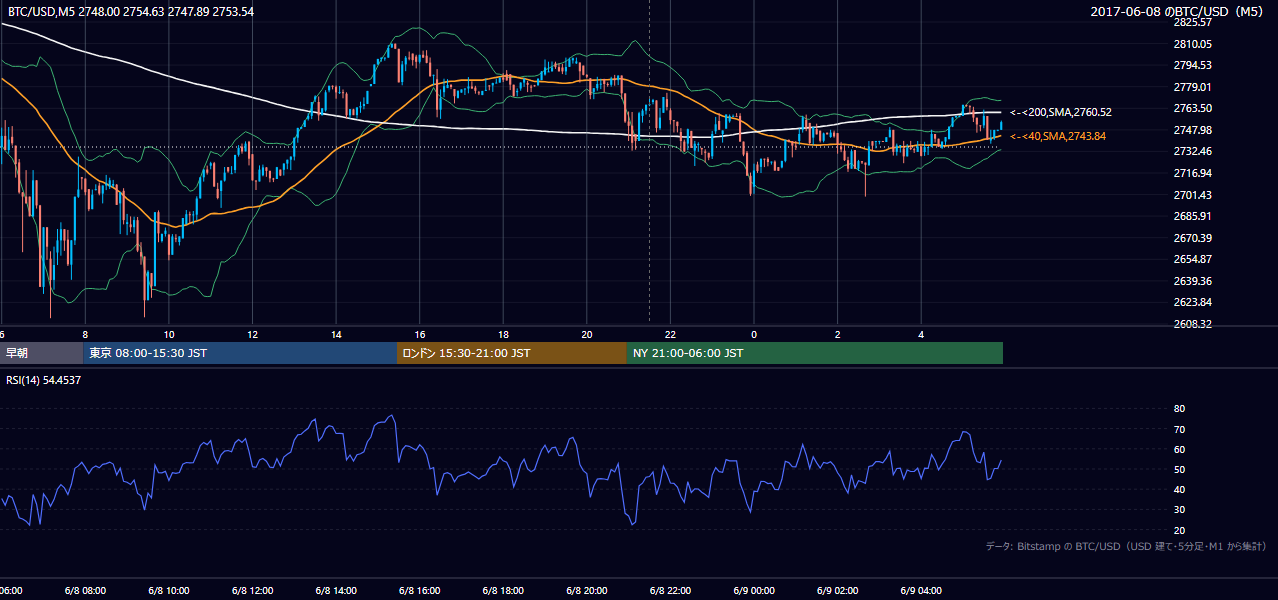
Task: Click RSI axis level 60
Action: click(x=1179, y=449)
